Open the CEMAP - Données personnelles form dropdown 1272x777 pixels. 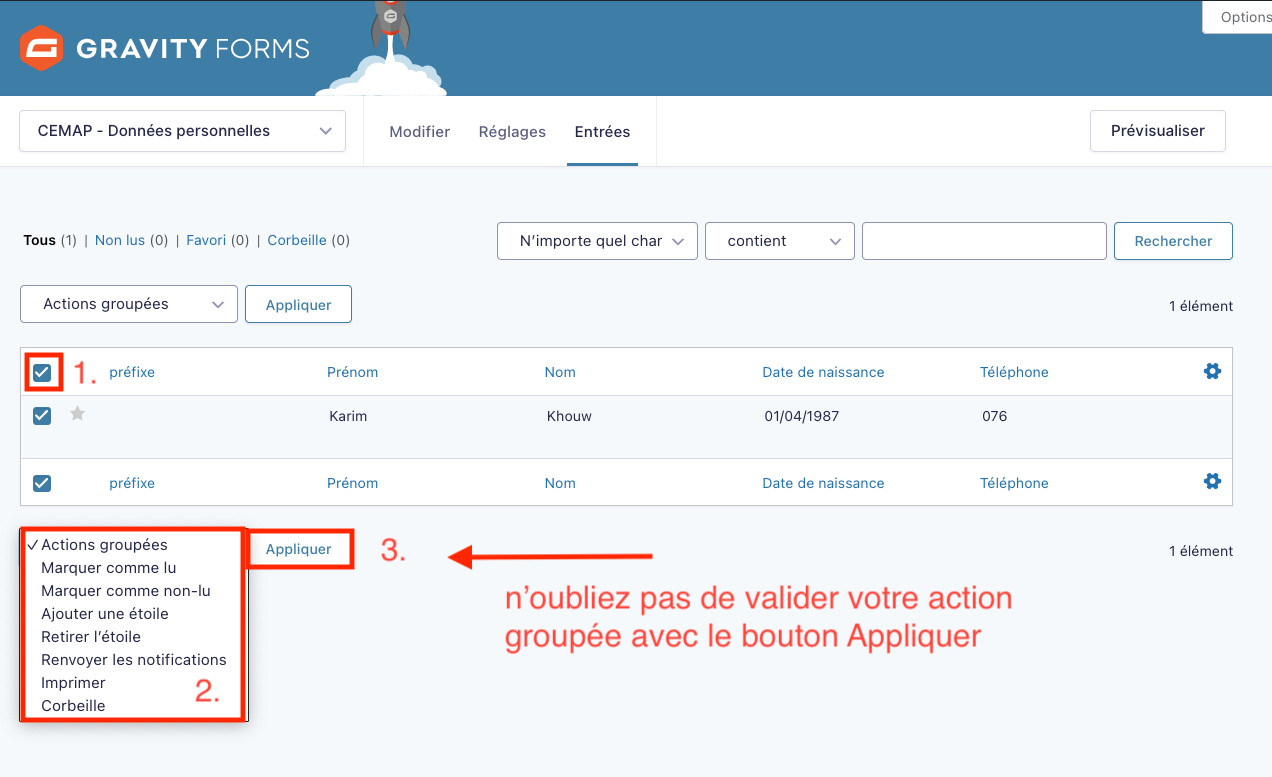(x=182, y=131)
